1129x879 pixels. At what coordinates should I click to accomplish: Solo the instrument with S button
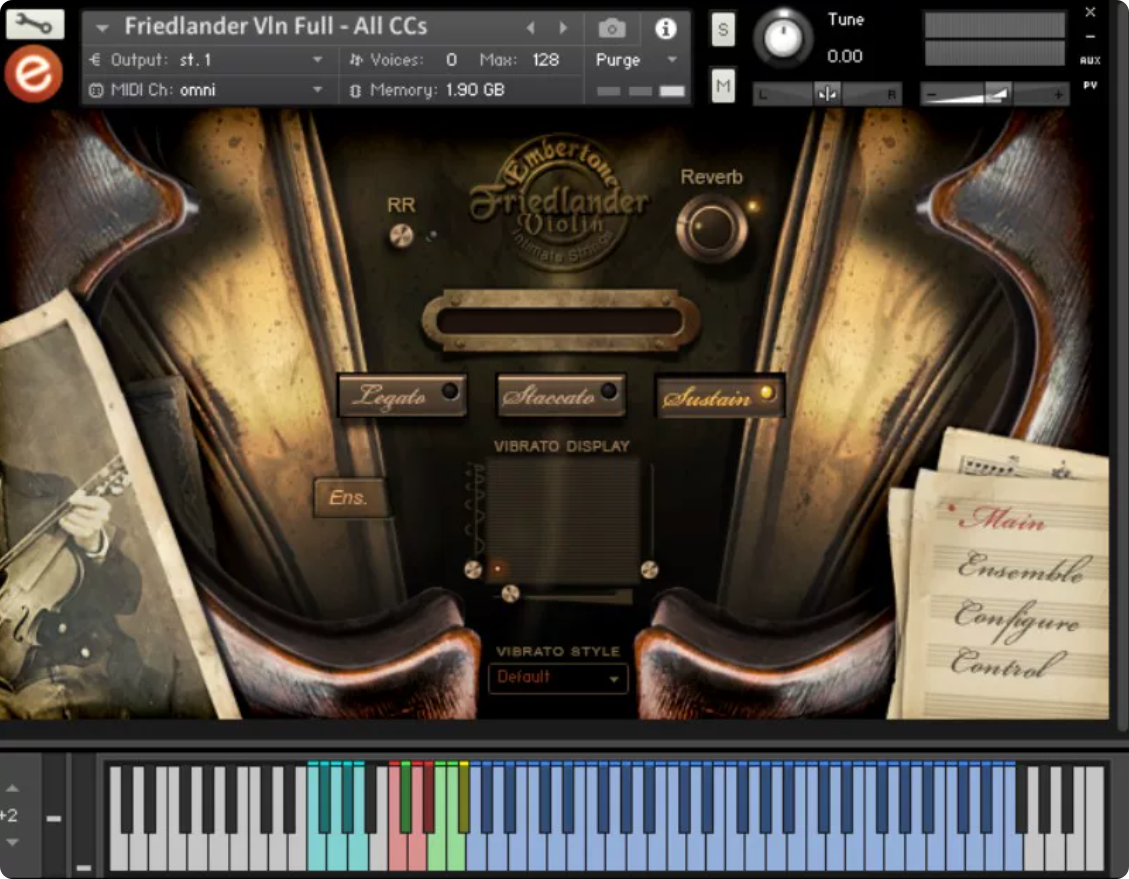click(x=723, y=30)
